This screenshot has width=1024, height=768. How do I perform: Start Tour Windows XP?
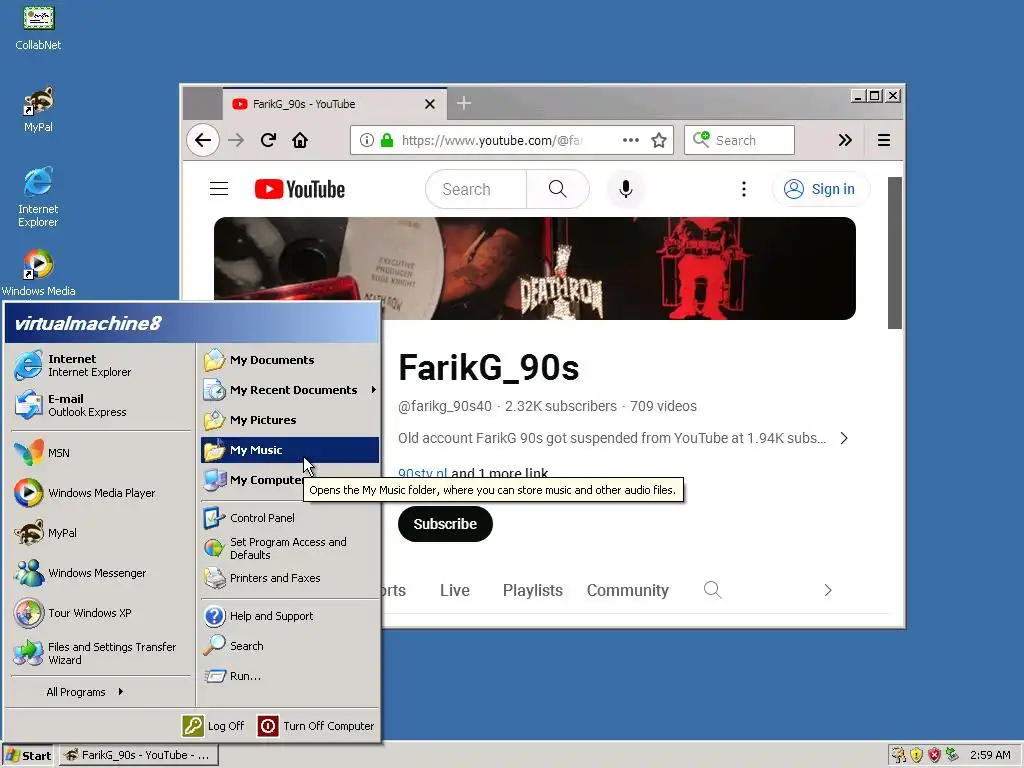tap(101, 613)
